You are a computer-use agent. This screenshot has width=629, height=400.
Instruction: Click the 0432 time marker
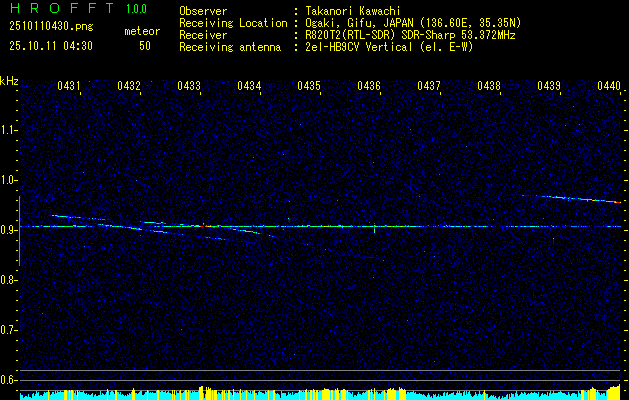129,86
